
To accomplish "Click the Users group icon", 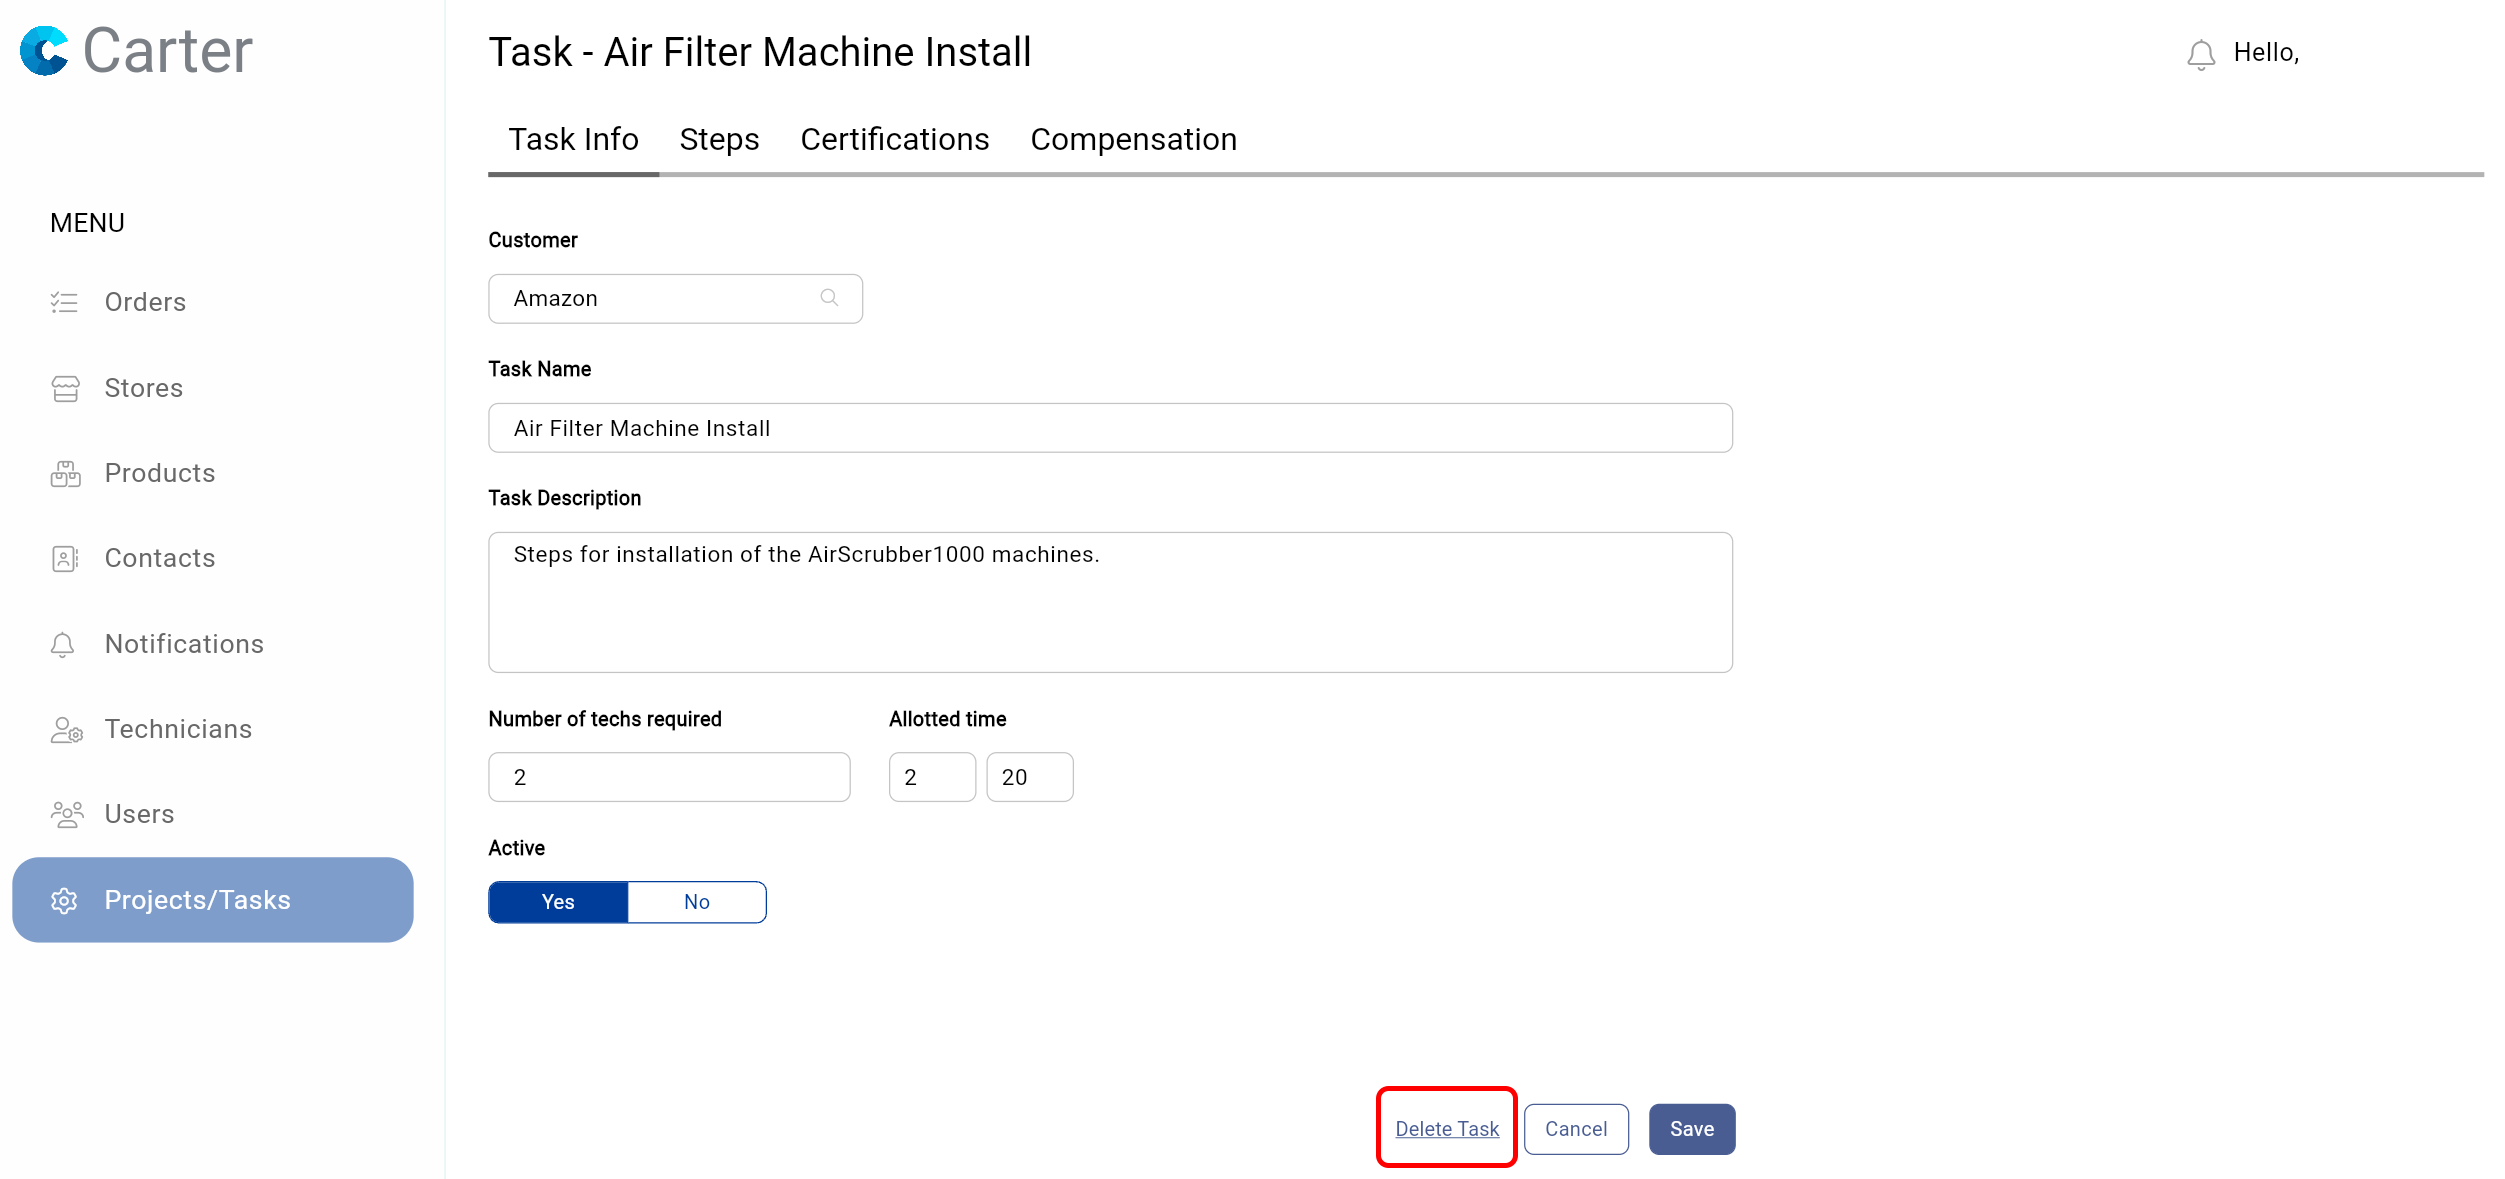I will 66,815.
